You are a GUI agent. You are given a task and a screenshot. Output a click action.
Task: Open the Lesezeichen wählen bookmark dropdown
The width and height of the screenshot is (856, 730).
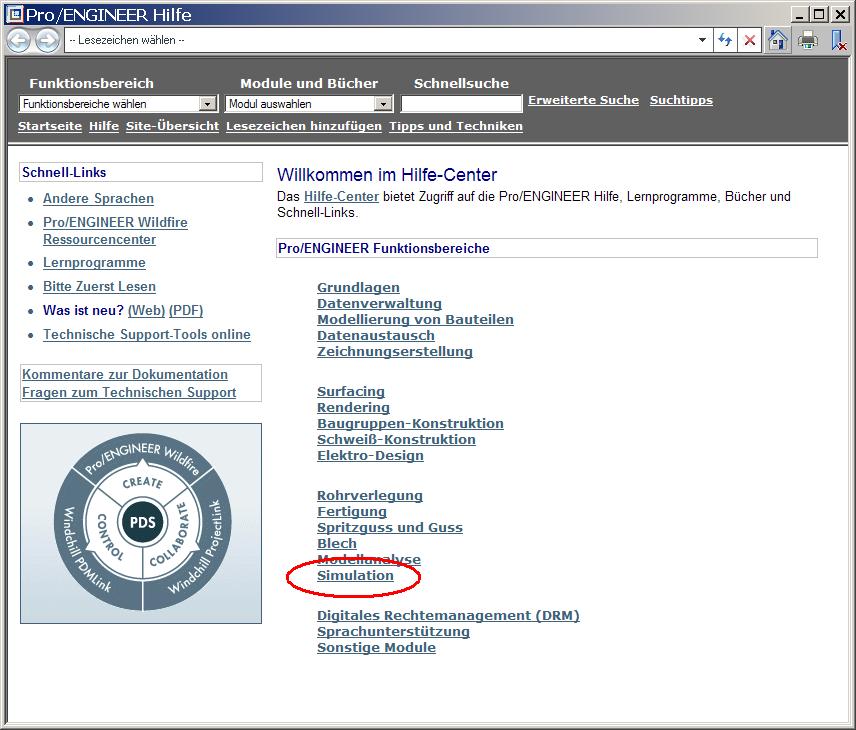pyautogui.click(x=702, y=40)
